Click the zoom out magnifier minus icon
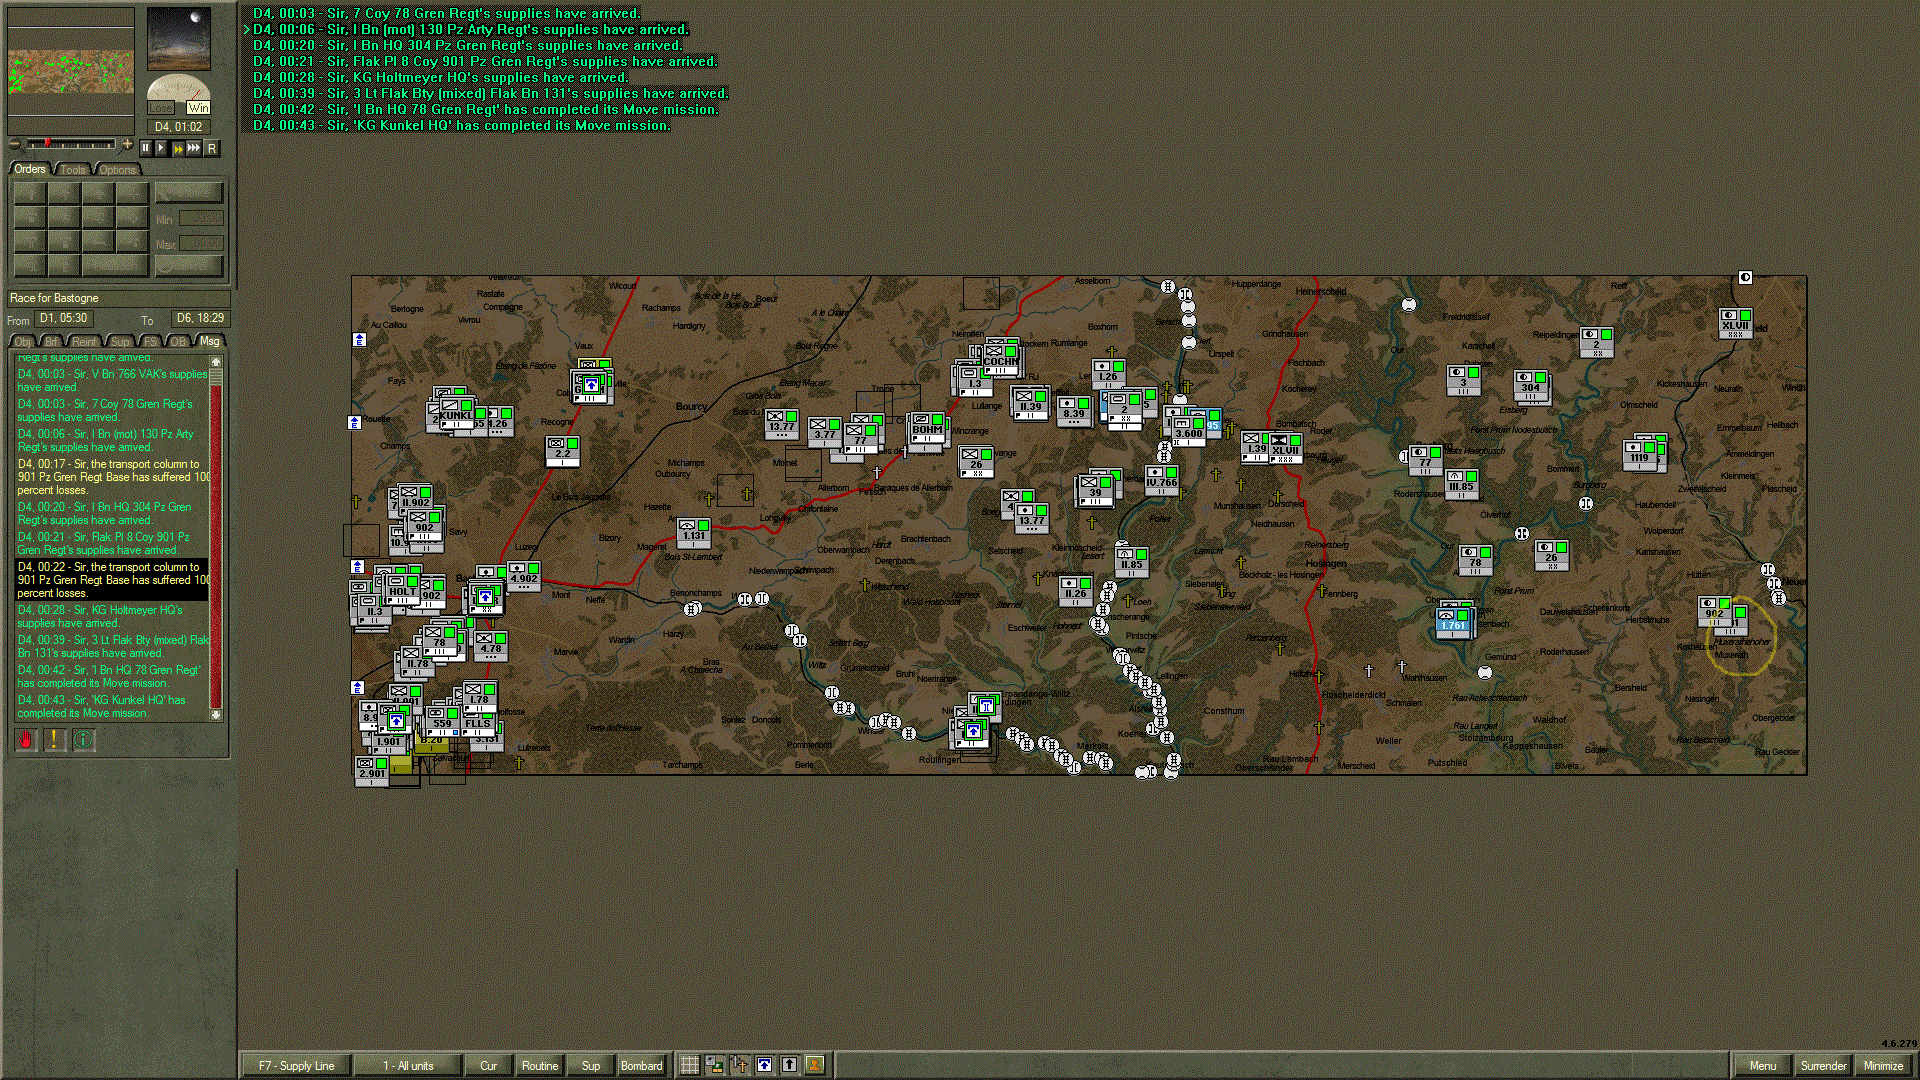The width and height of the screenshot is (1920, 1080). 15,144
